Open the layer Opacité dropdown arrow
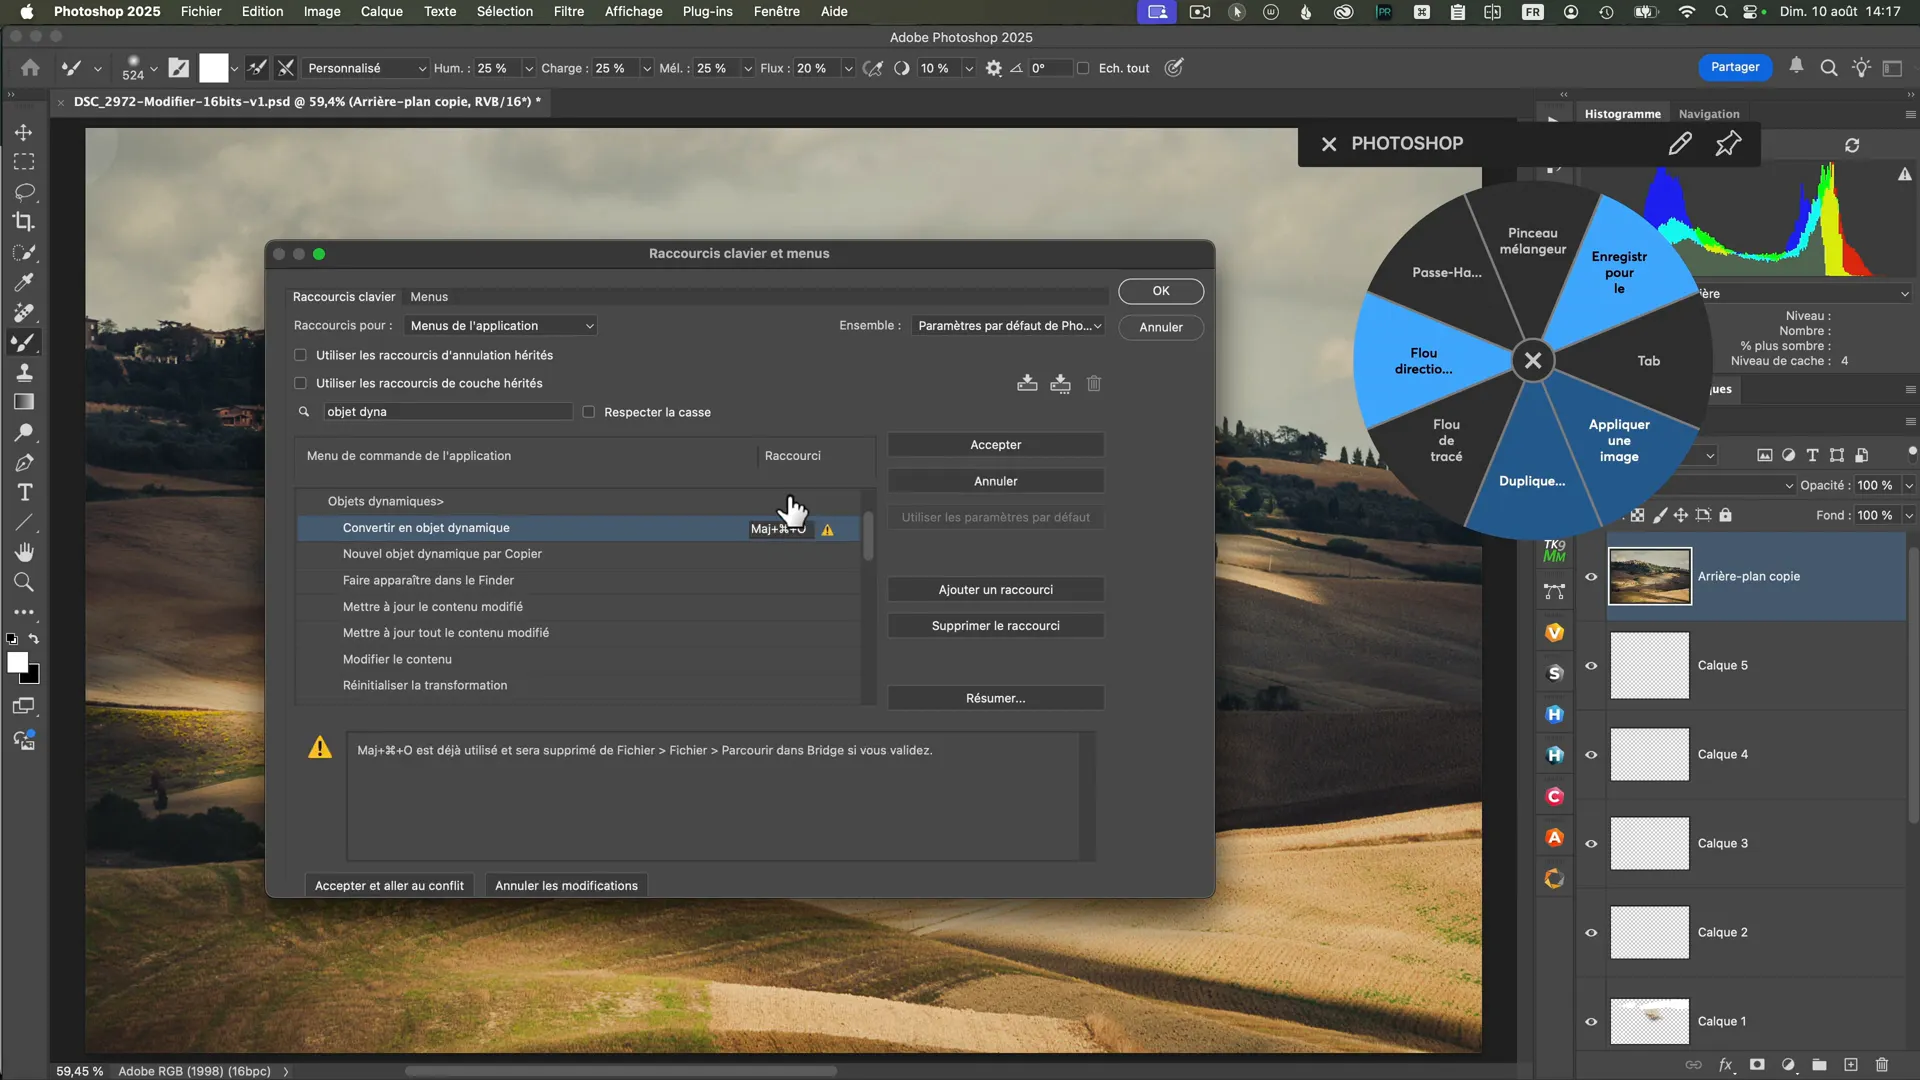1920x1080 pixels. [1909, 485]
